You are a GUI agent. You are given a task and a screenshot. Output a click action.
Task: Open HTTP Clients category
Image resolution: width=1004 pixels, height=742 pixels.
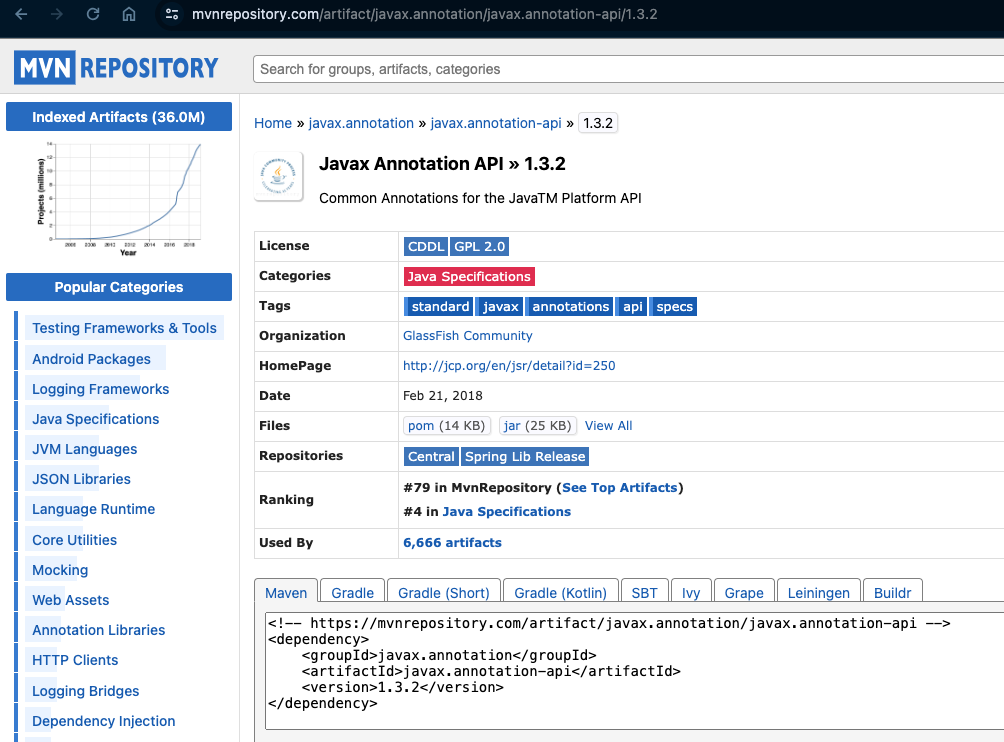pos(75,660)
